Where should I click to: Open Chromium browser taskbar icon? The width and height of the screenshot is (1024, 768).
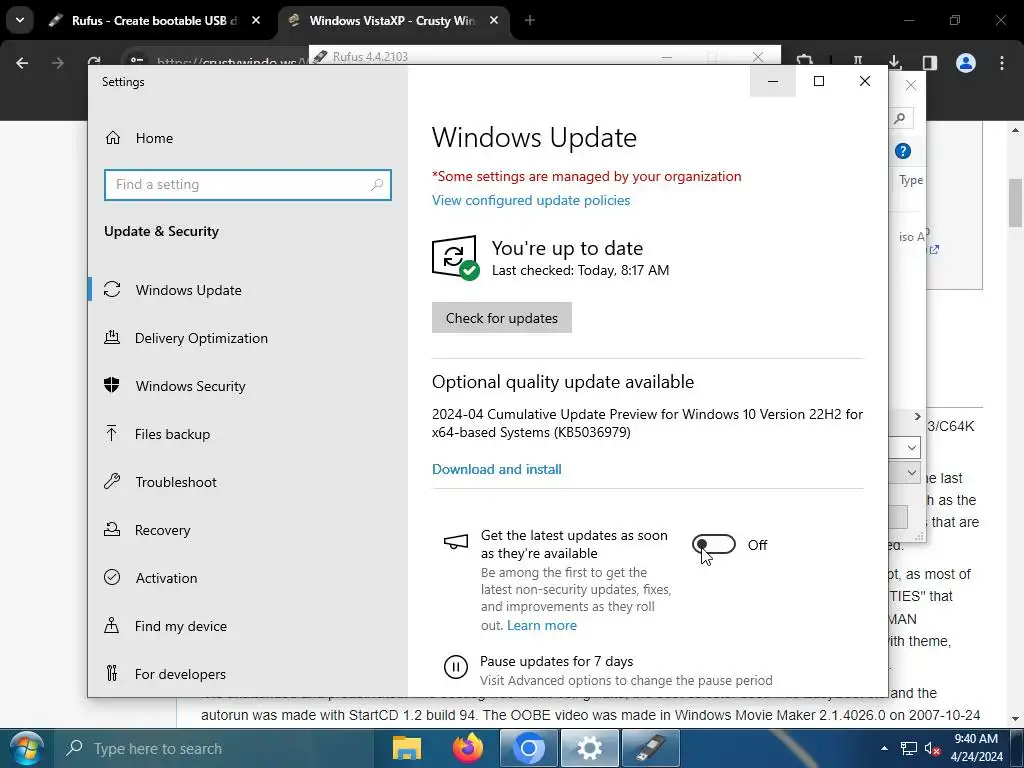click(x=529, y=748)
